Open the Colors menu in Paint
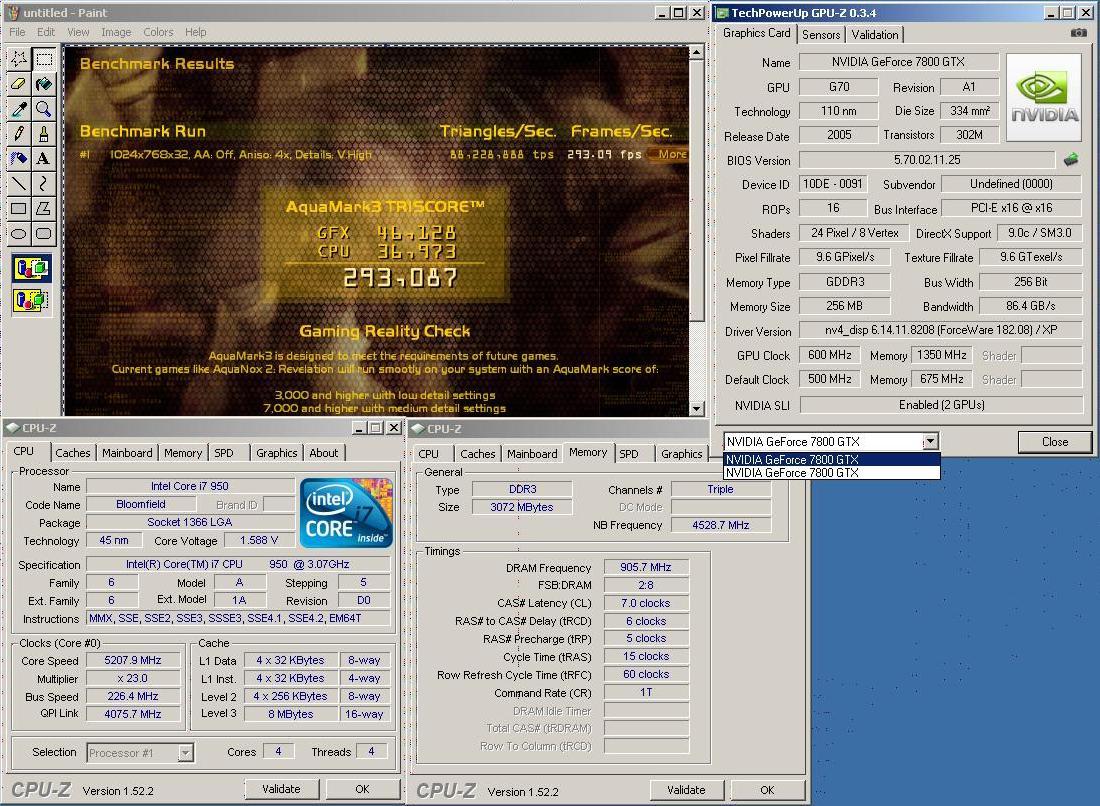 click(158, 32)
